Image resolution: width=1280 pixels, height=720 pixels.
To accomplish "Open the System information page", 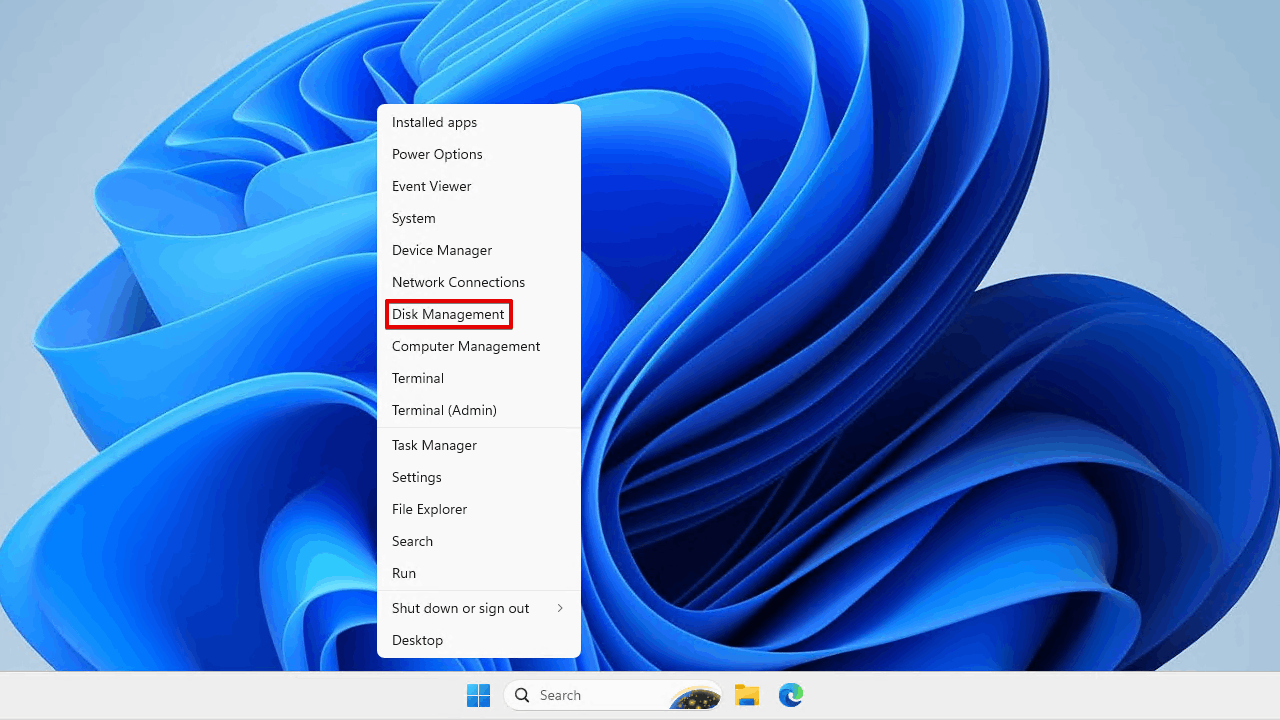I will 413,218.
